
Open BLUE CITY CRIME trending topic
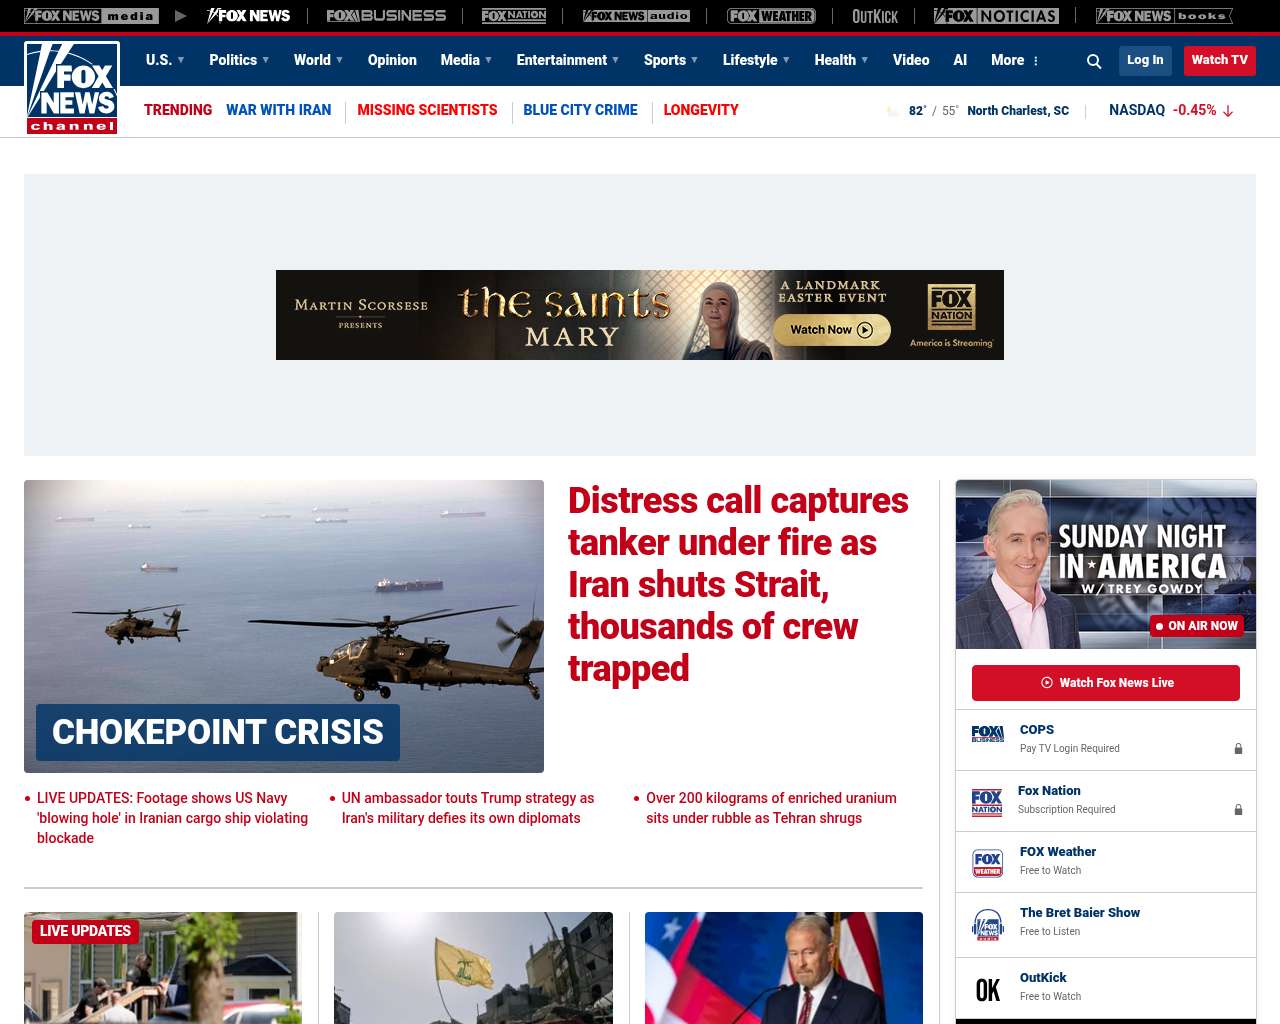580,110
